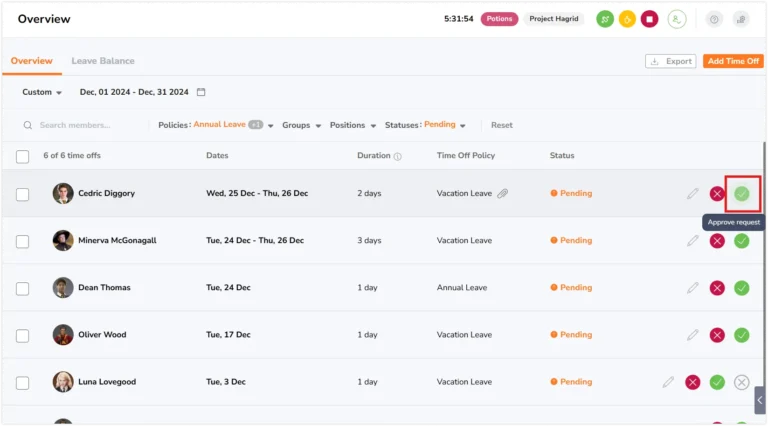Tick the select-all time offs checkbox
This screenshot has height=426, width=768.
click(x=23, y=157)
